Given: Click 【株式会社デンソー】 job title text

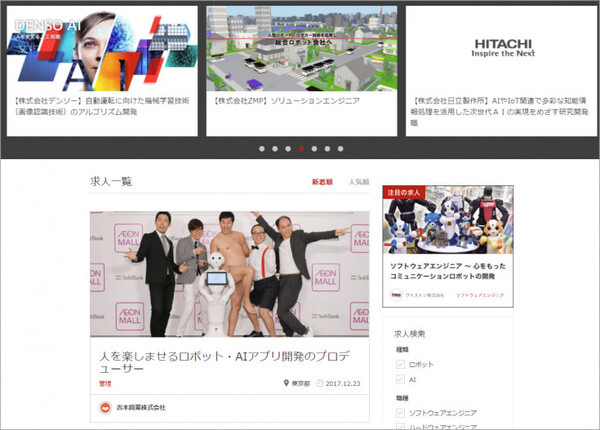Looking at the screenshot, I should point(102,106).
